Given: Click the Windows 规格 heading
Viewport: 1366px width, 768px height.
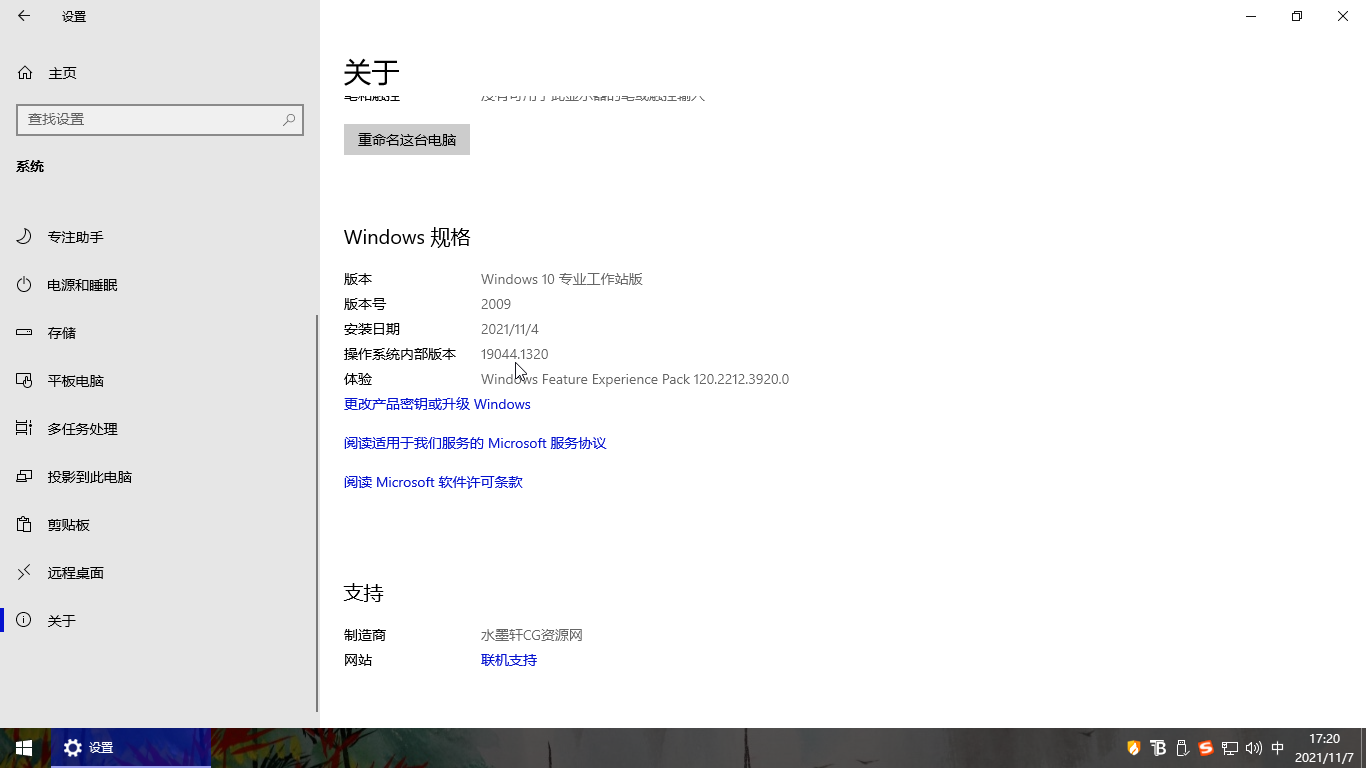Looking at the screenshot, I should 407,237.
